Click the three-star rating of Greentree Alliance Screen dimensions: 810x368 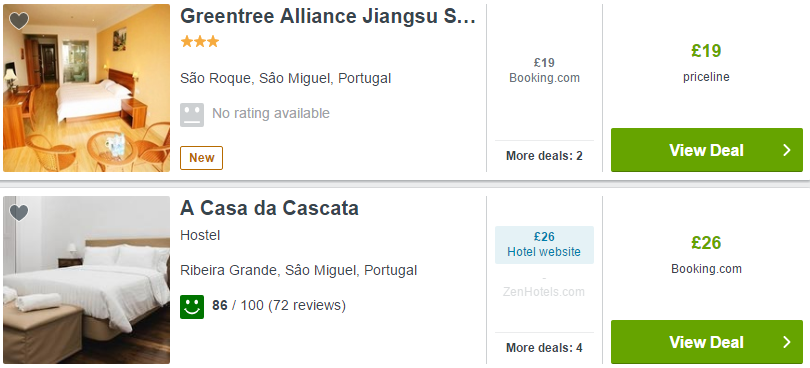[199, 41]
